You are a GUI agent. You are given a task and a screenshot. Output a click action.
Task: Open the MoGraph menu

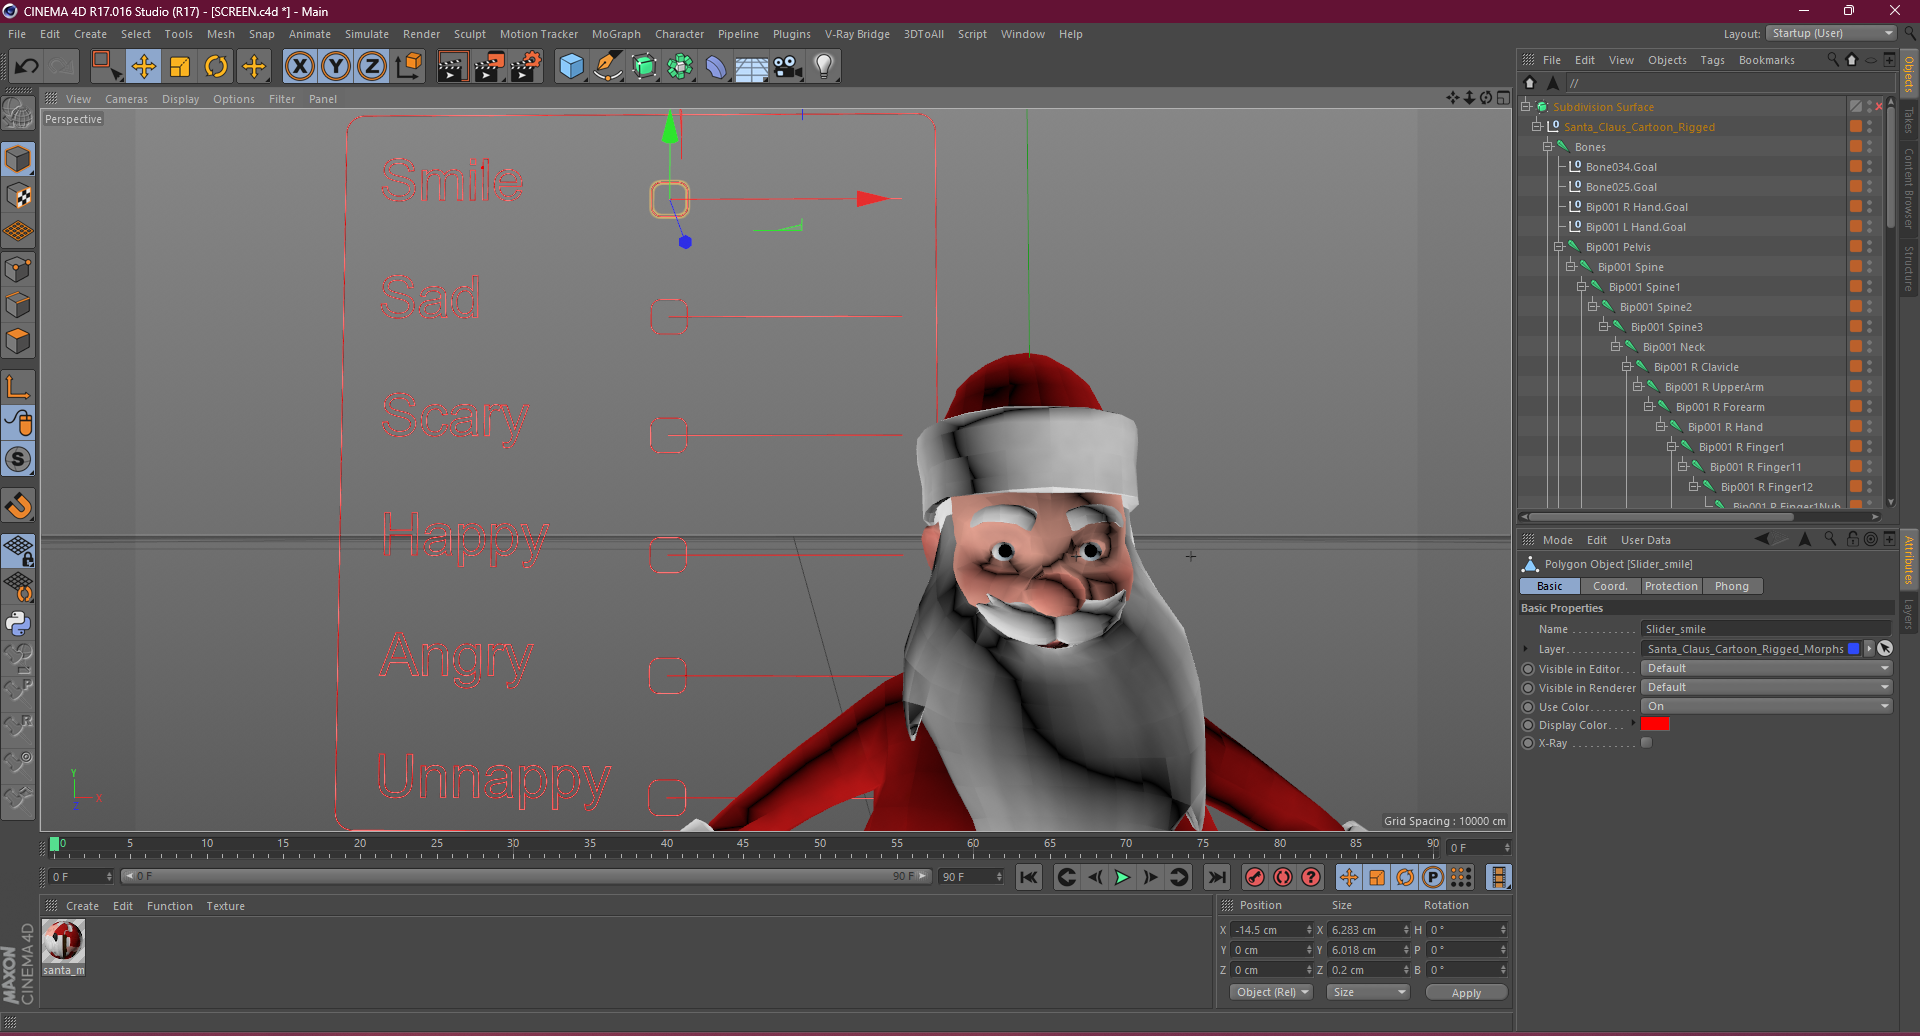click(x=616, y=34)
